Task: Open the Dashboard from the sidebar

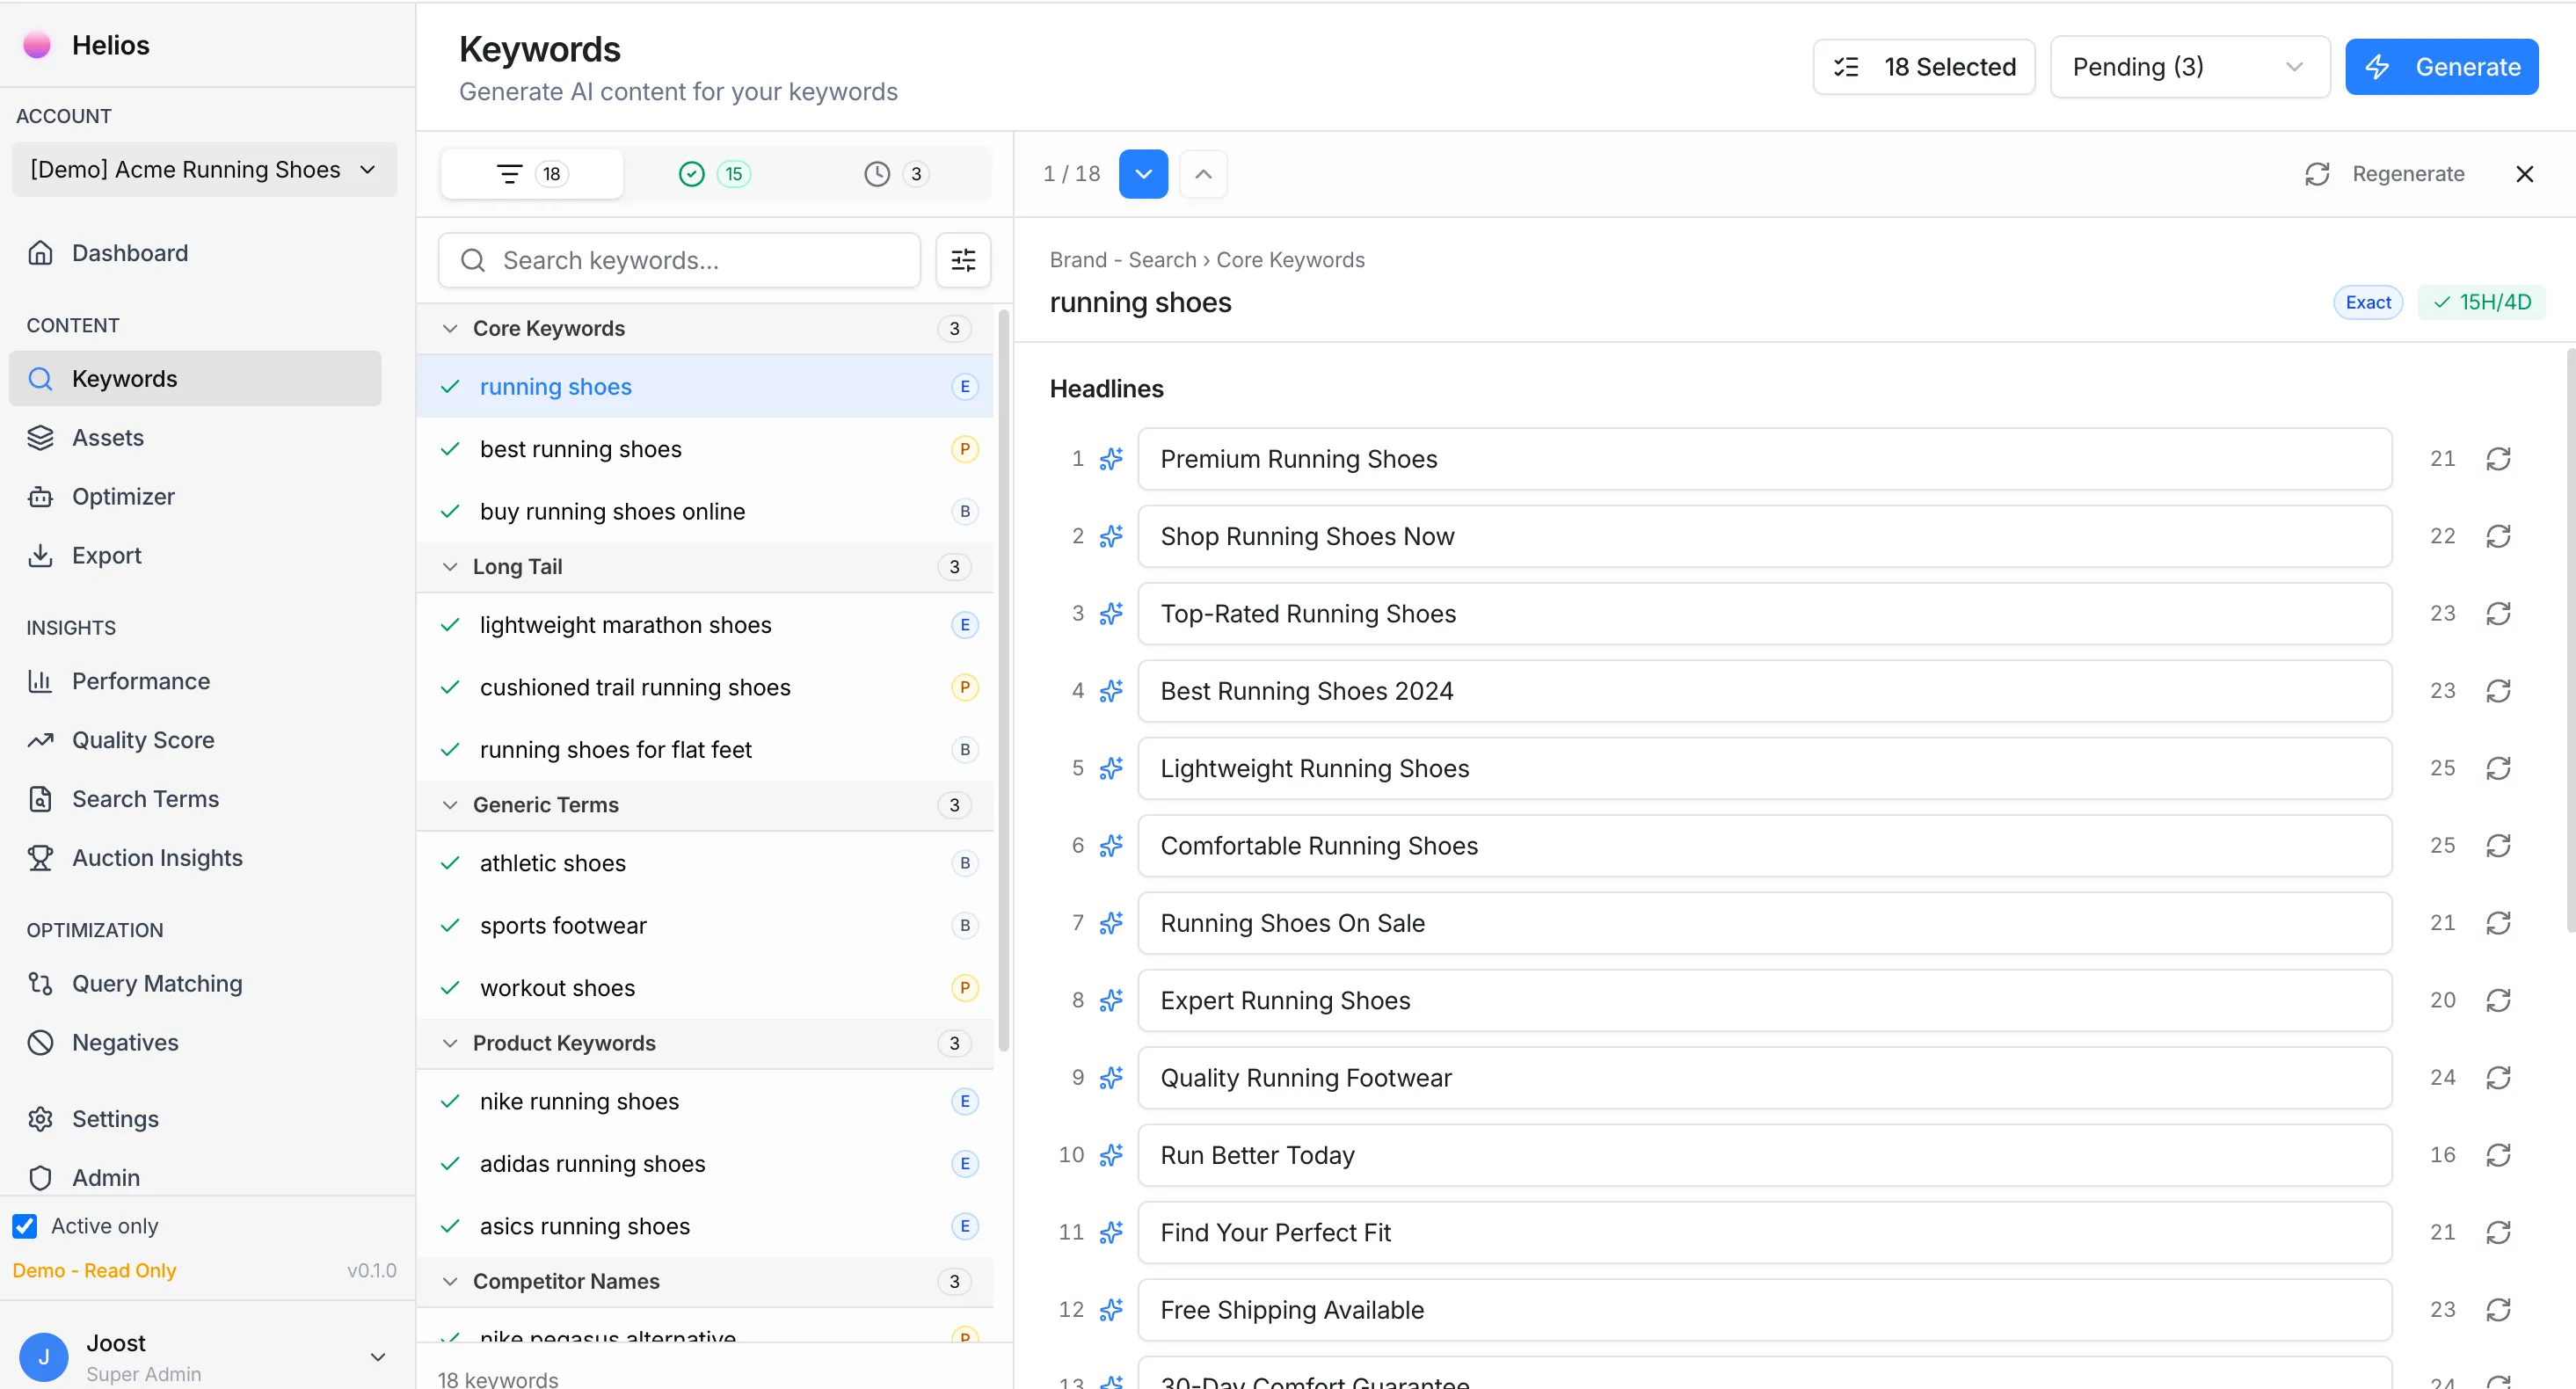Action: coord(129,252)
